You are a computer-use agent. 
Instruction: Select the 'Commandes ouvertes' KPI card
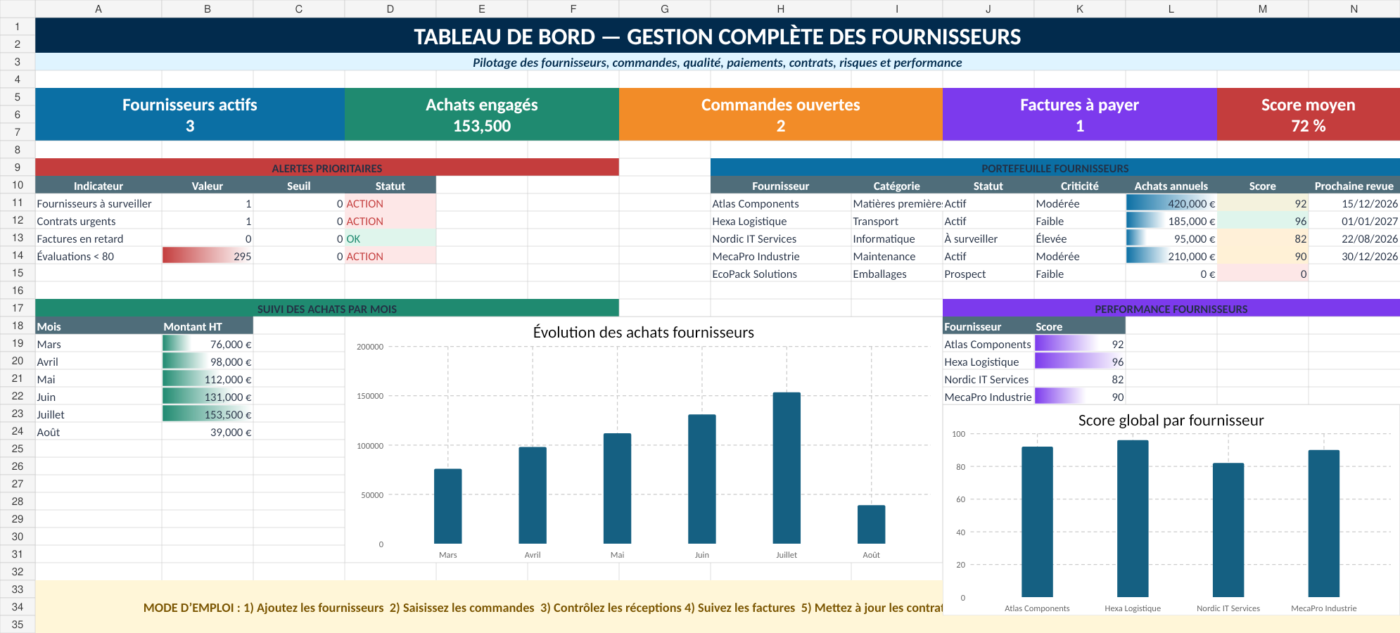(781, 114)
